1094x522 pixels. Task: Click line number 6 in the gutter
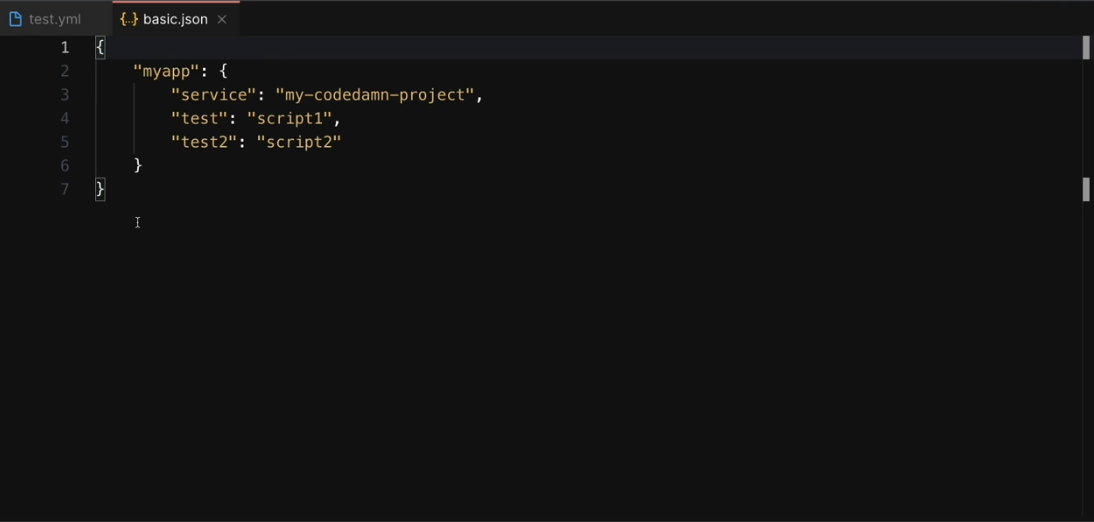click(x=65, y=165)
